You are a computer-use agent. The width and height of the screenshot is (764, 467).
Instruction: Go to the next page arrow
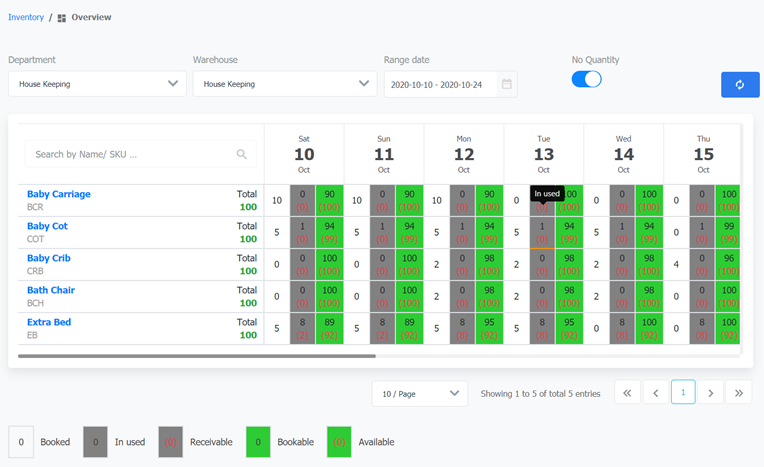pos(711,393)
